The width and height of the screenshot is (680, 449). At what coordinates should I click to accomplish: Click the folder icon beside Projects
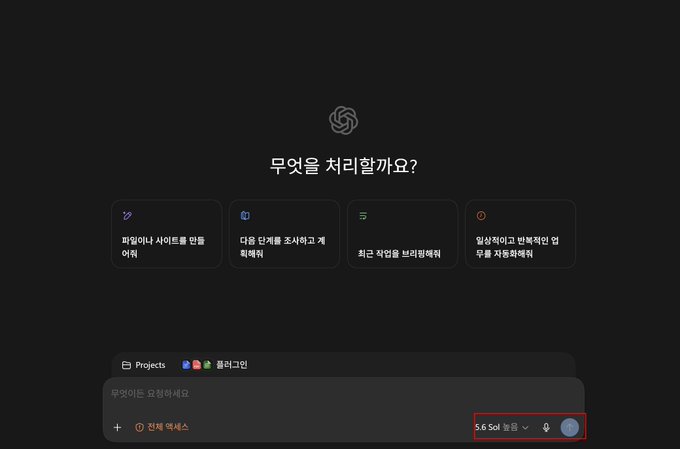(x=126, y=365)
